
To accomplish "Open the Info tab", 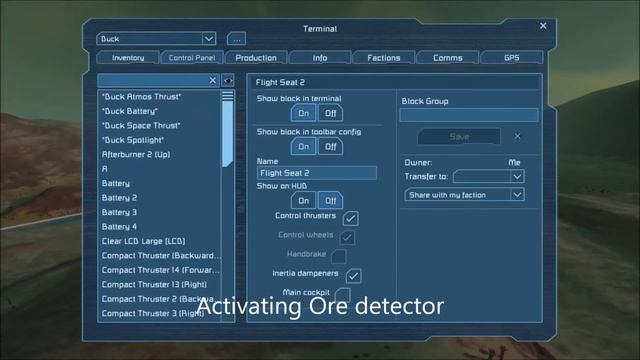I will pyautogui.click(x=320, y=58).
